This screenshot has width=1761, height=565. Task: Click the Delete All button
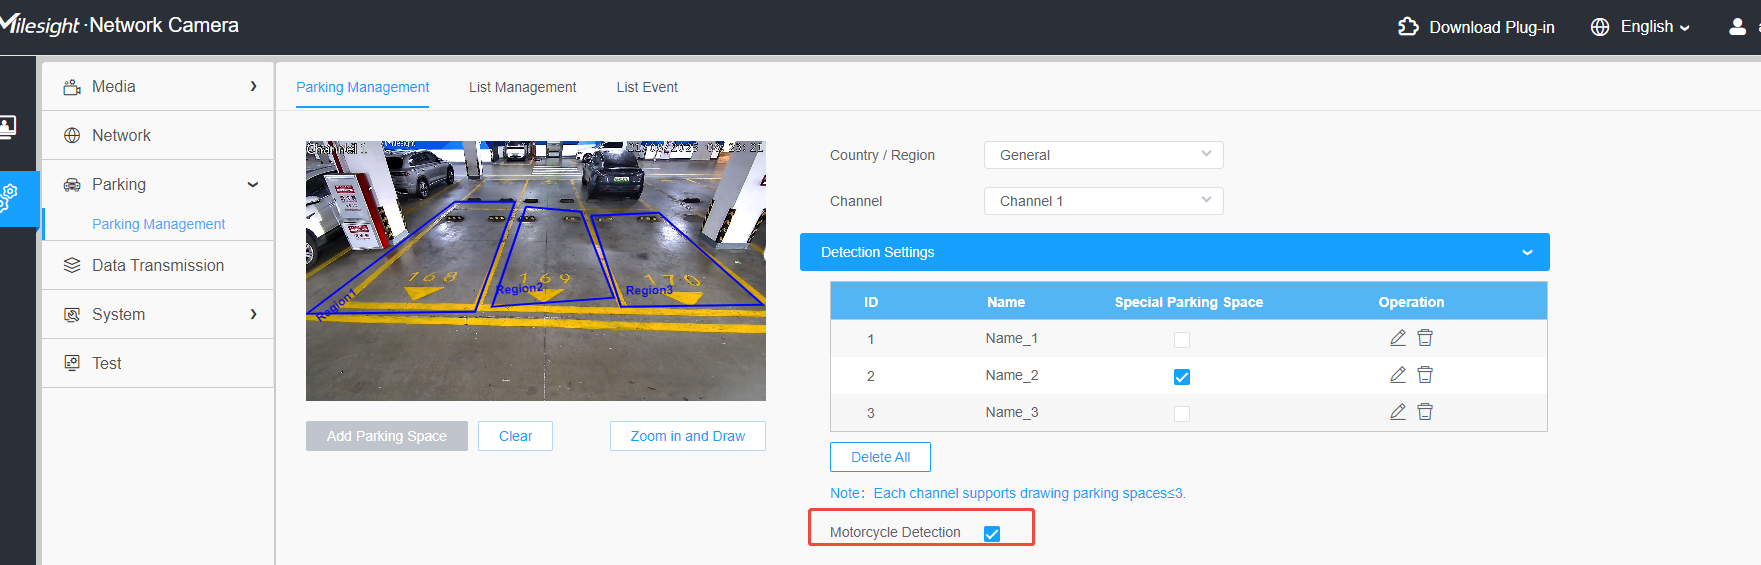tap(880, 457)
